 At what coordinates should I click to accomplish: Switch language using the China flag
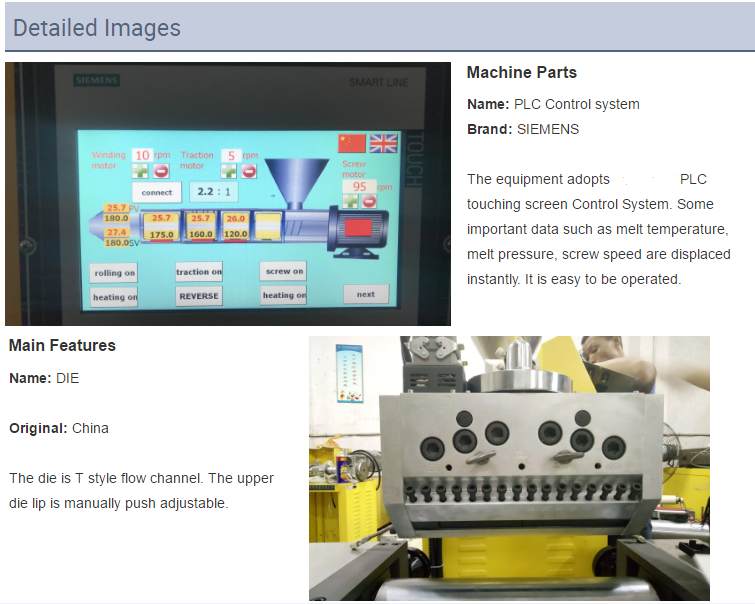[352, 143]
